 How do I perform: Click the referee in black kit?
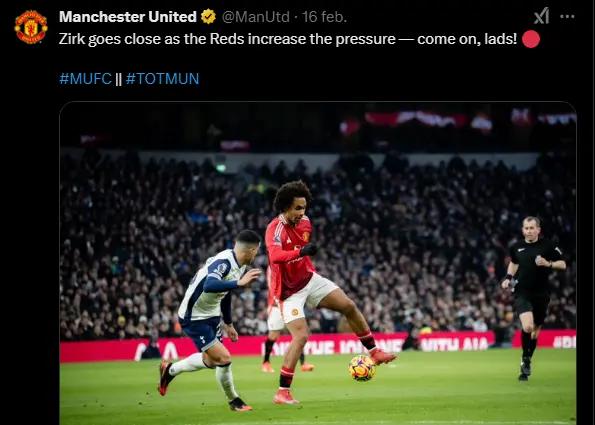click(x=533, y=298)
